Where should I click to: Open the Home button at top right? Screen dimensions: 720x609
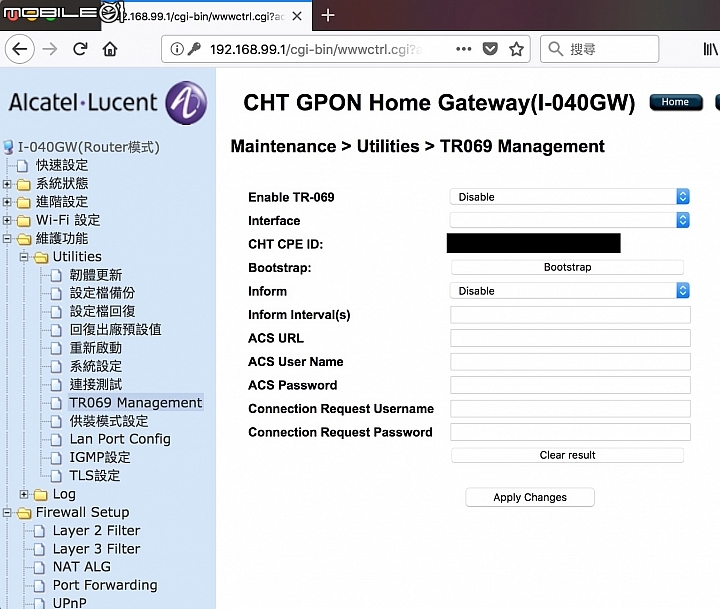click(x=675, y=102)
